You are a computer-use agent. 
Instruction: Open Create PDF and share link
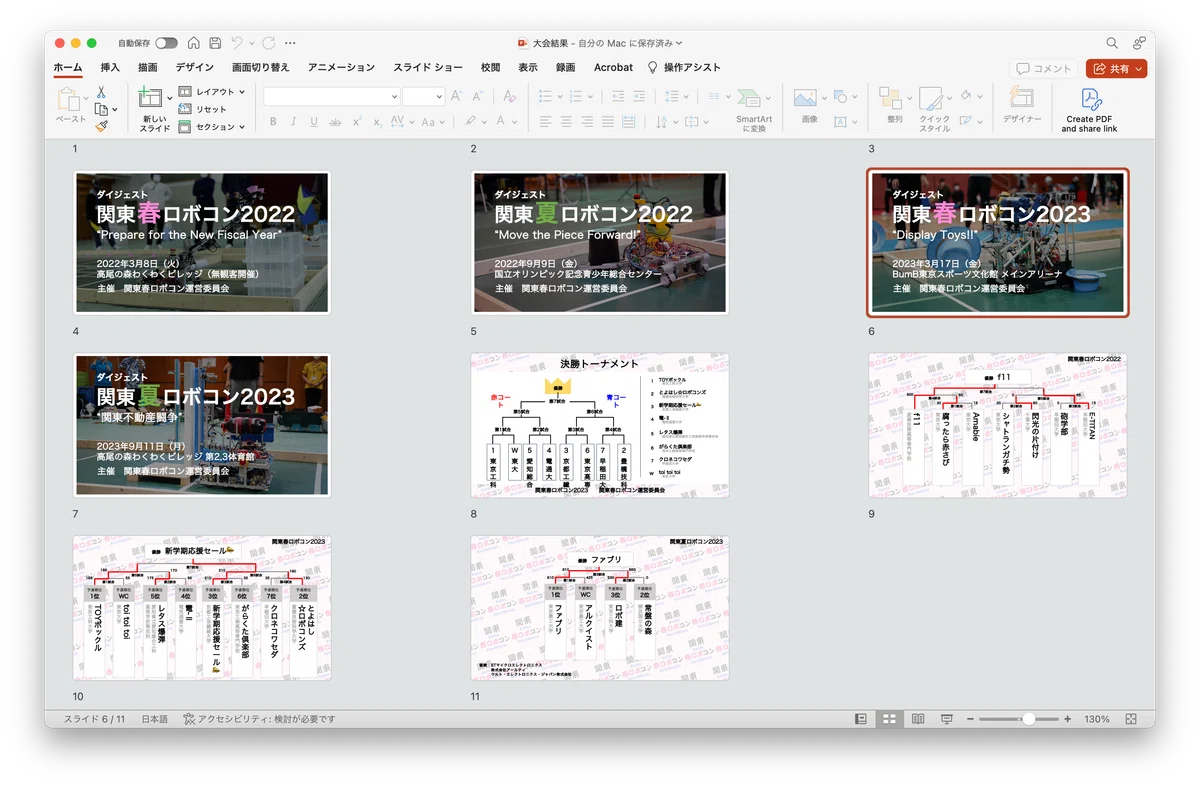[1089, 110]
